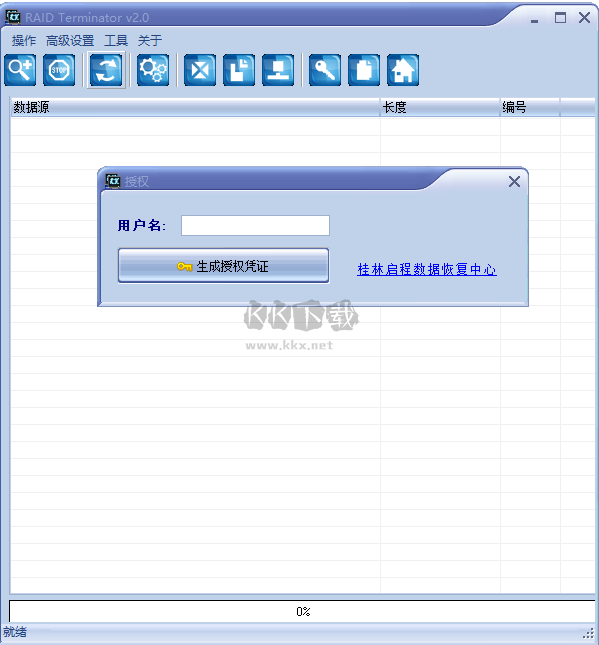Open the 高级设置 menu
The width and height of the screenshot is (599, 645).
[70, 40]
